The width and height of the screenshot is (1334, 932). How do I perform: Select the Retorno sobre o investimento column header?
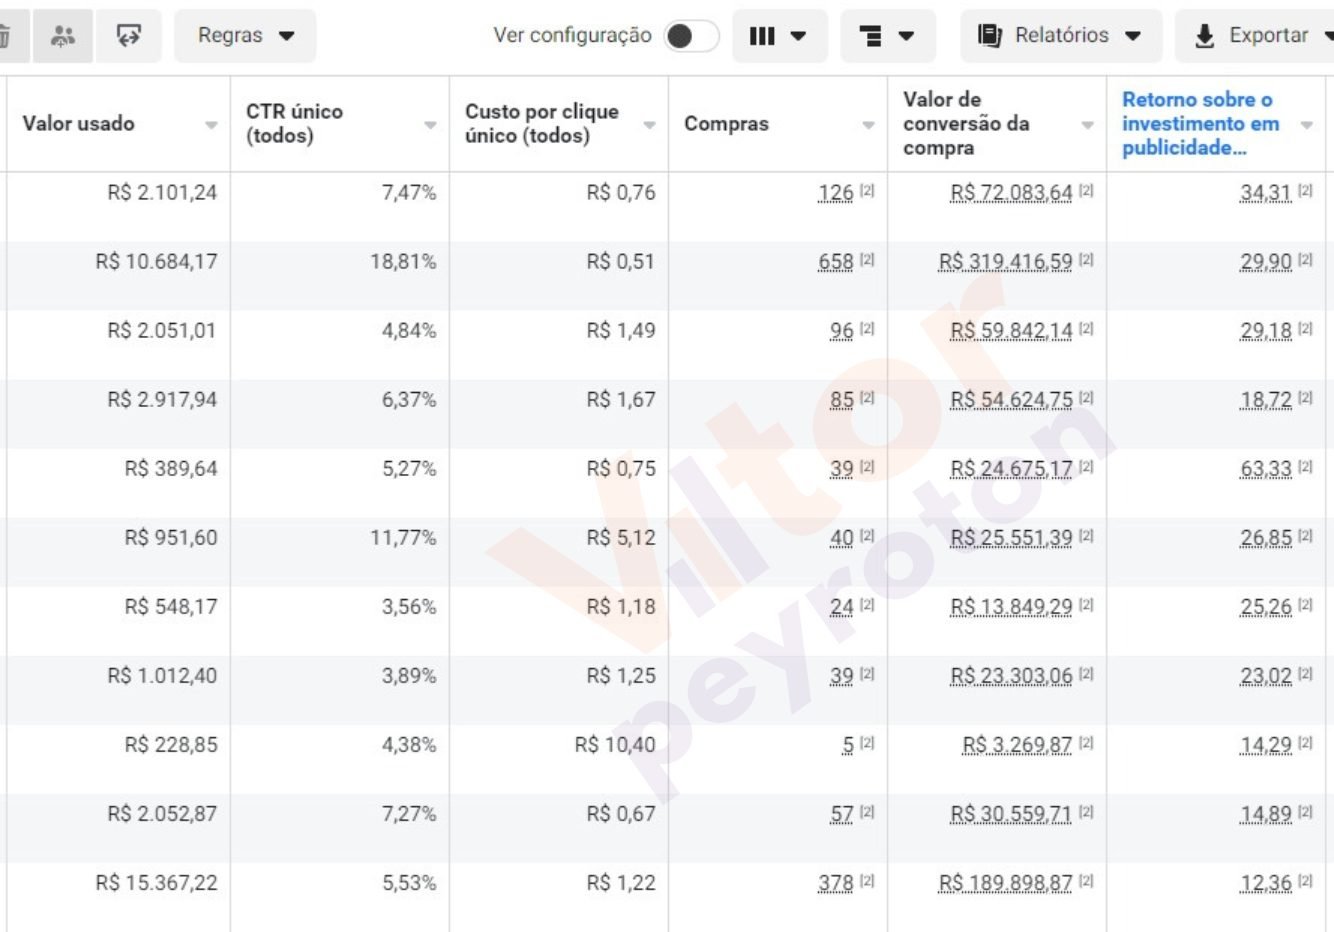click(x=1200, y=124)
